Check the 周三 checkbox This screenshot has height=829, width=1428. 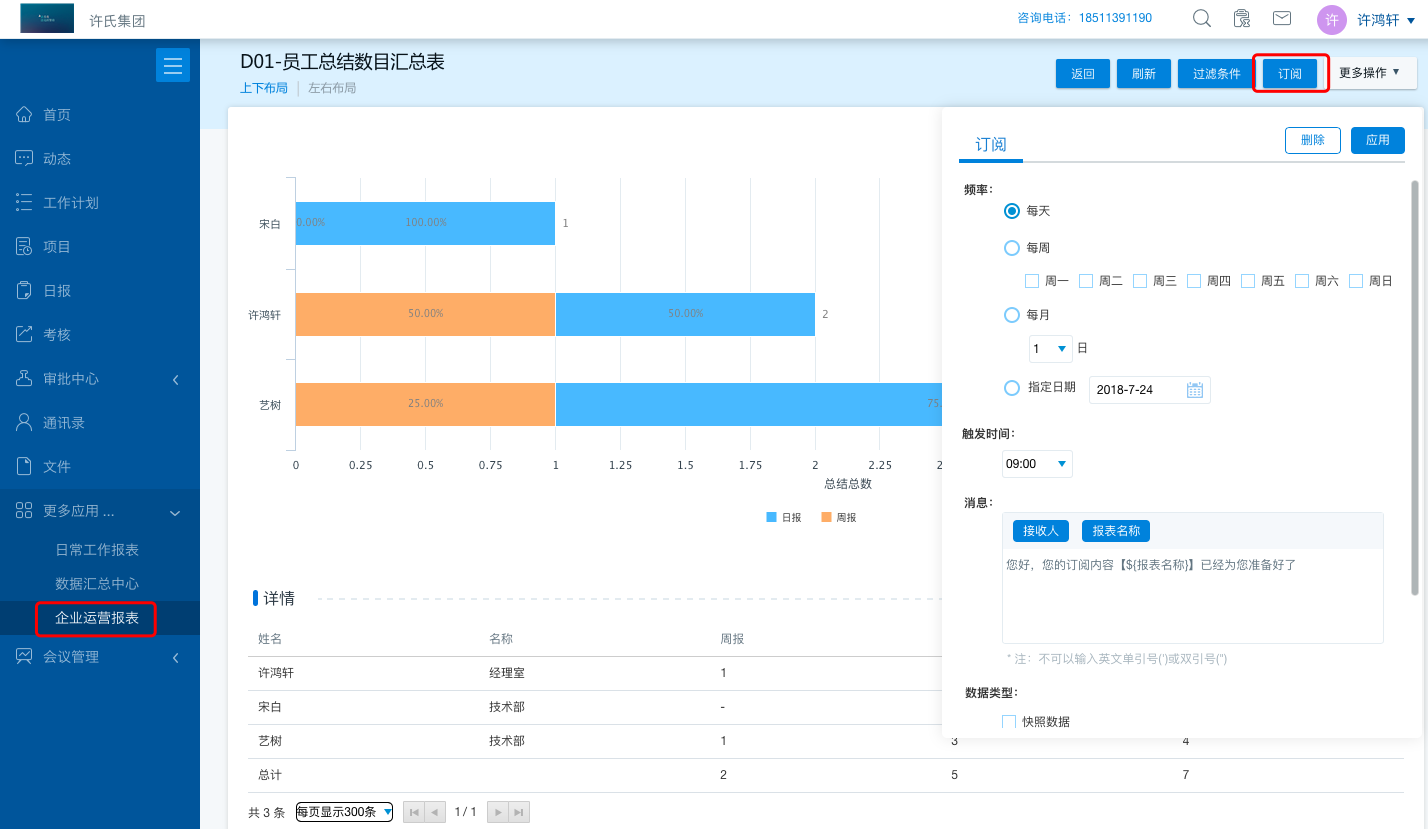[x=1140, y=281]
